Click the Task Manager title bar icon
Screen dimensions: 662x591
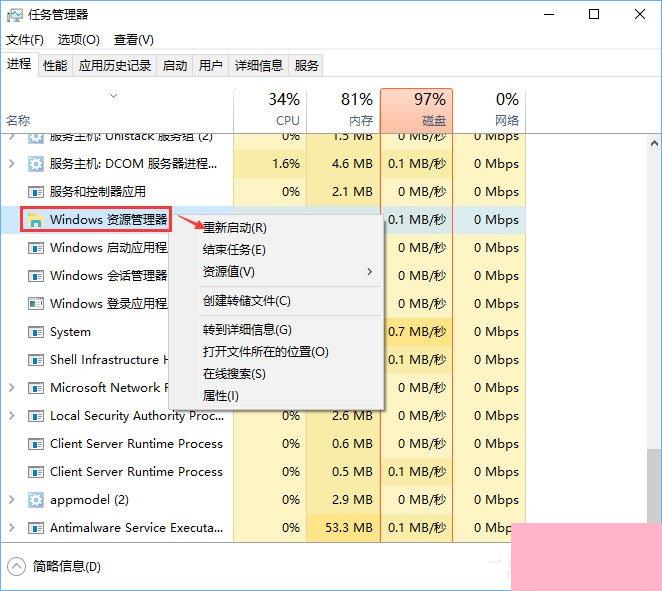coord(14,15)
